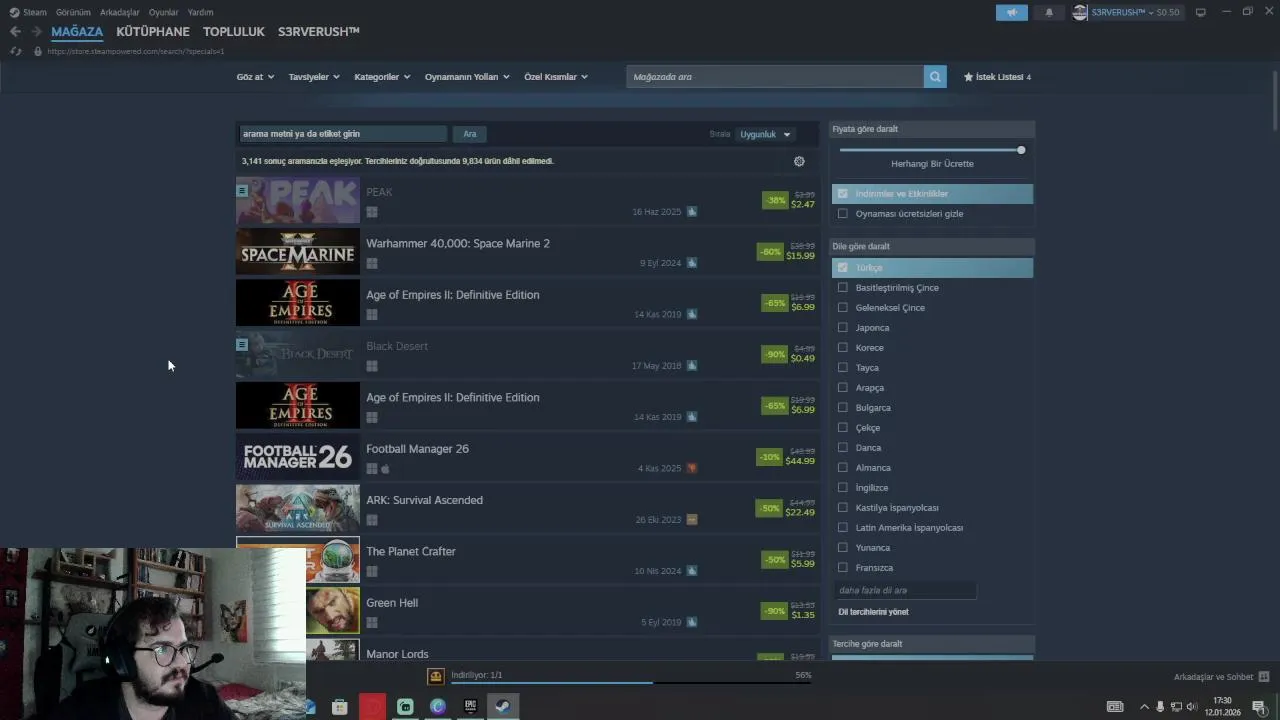Viewport: 1280px width, 720px height.
Task: Click the macOS icon on Football Manager 26
Action: 385,468
